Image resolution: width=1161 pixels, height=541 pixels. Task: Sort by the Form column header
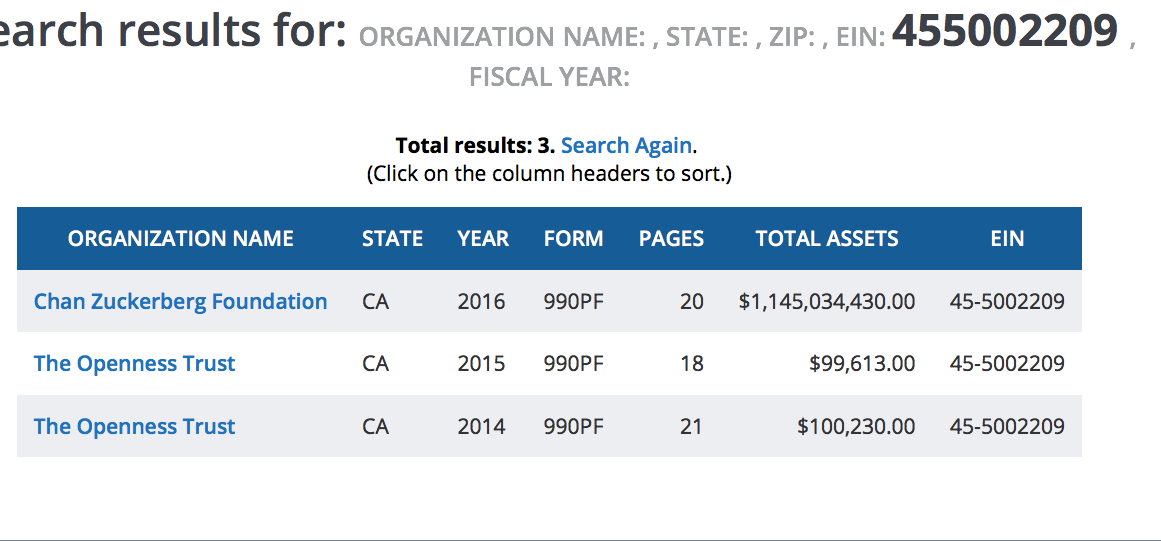click(573, 238)
